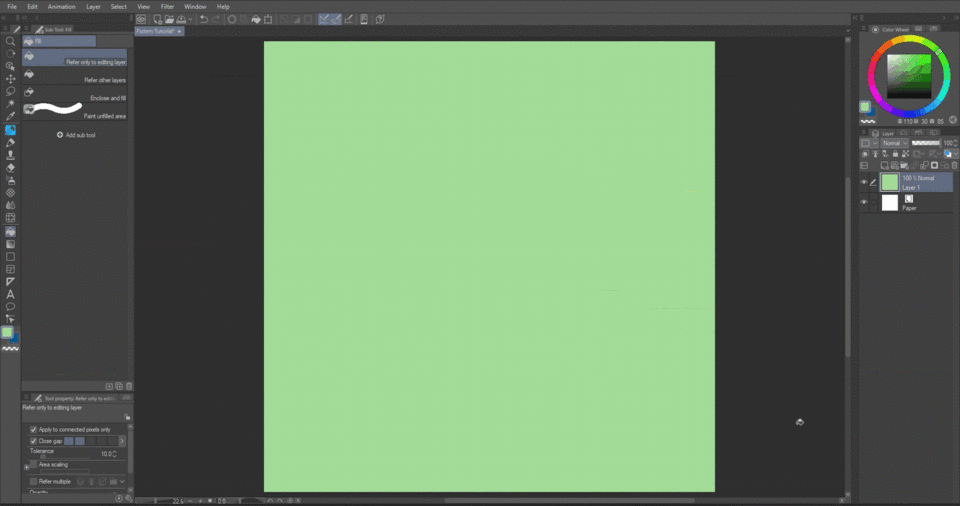Screen dimensions: 960x506
Task: Select the Fill sub tool group tab
Action: 59,41
